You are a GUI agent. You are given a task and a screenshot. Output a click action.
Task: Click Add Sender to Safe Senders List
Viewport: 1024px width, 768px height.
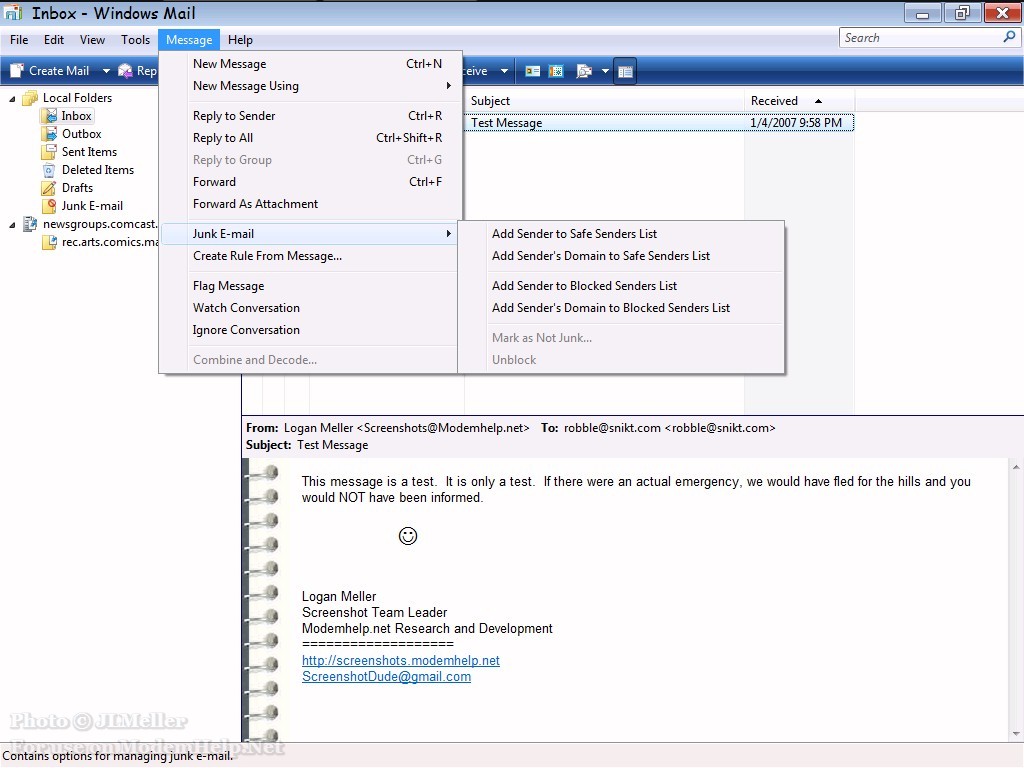click(x=621, y=234)
